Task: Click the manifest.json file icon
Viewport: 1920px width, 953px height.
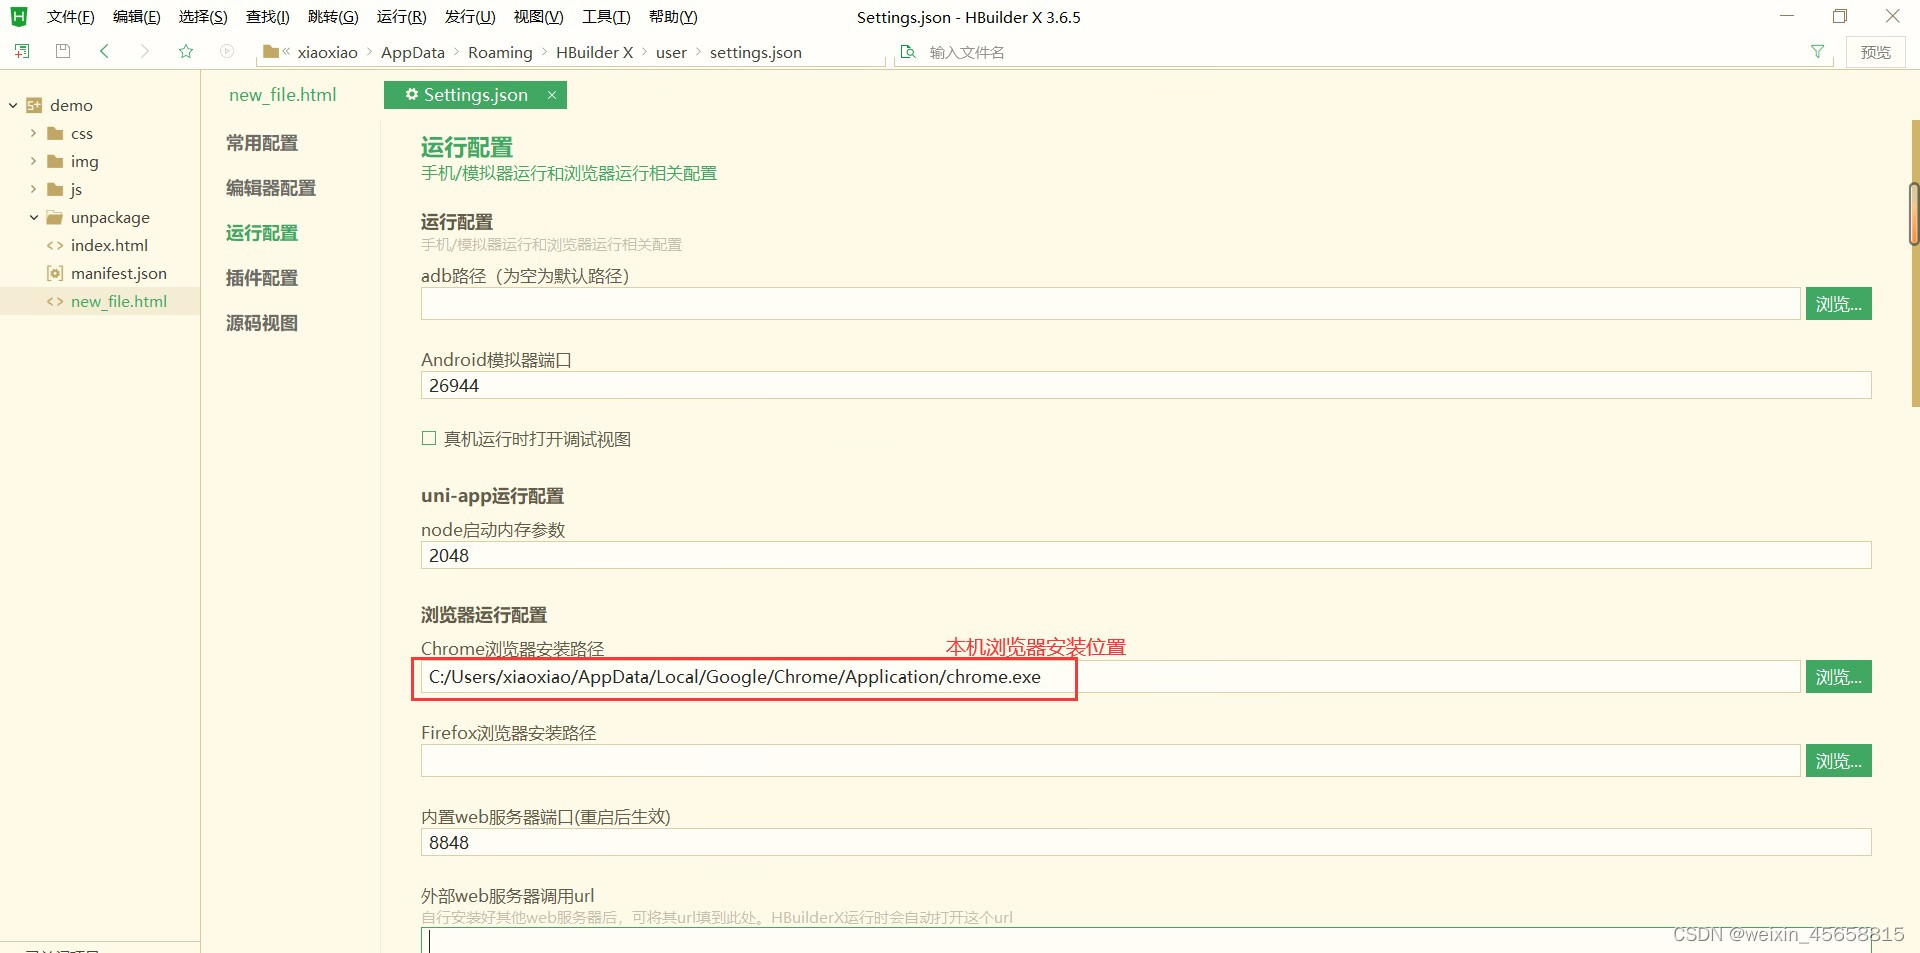Action: coord(55,273)
